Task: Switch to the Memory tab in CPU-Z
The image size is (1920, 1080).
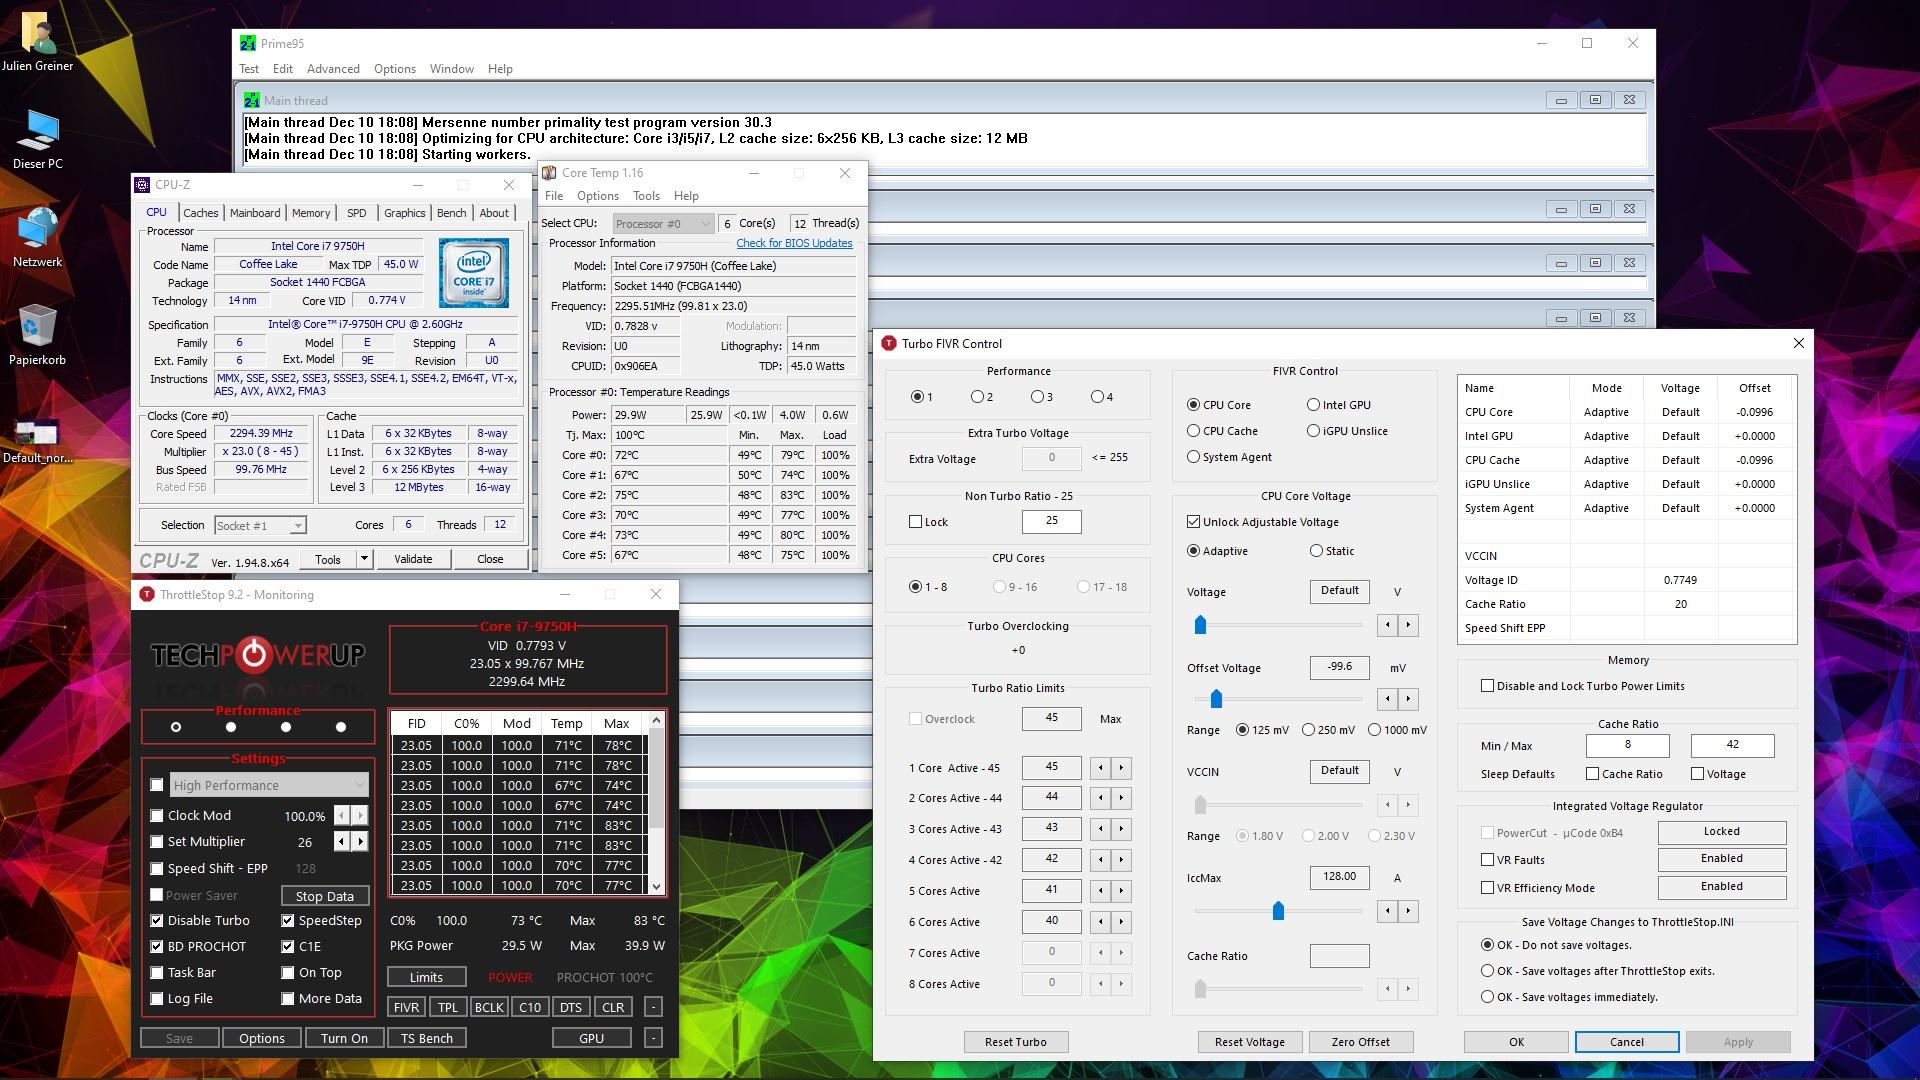Action: pos(311,213)
